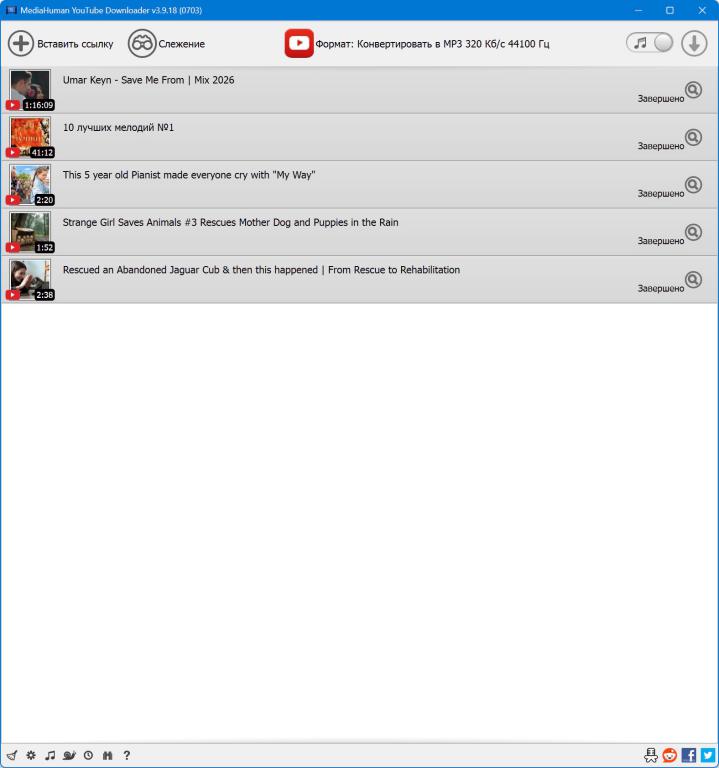Screen dimensions: 719x768
Task: Click the snail speed limit icon
Action: click(69, 756)
